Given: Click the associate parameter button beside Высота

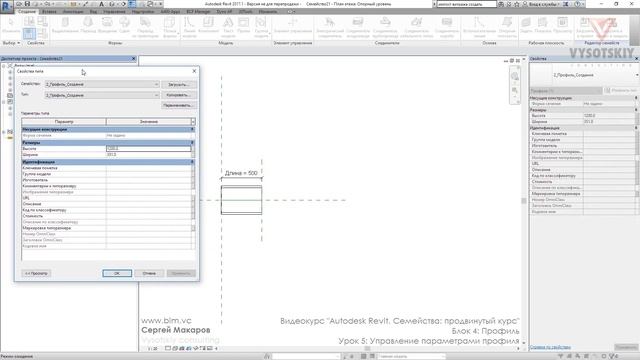Looking at the screenshot, I should (193, 149).
